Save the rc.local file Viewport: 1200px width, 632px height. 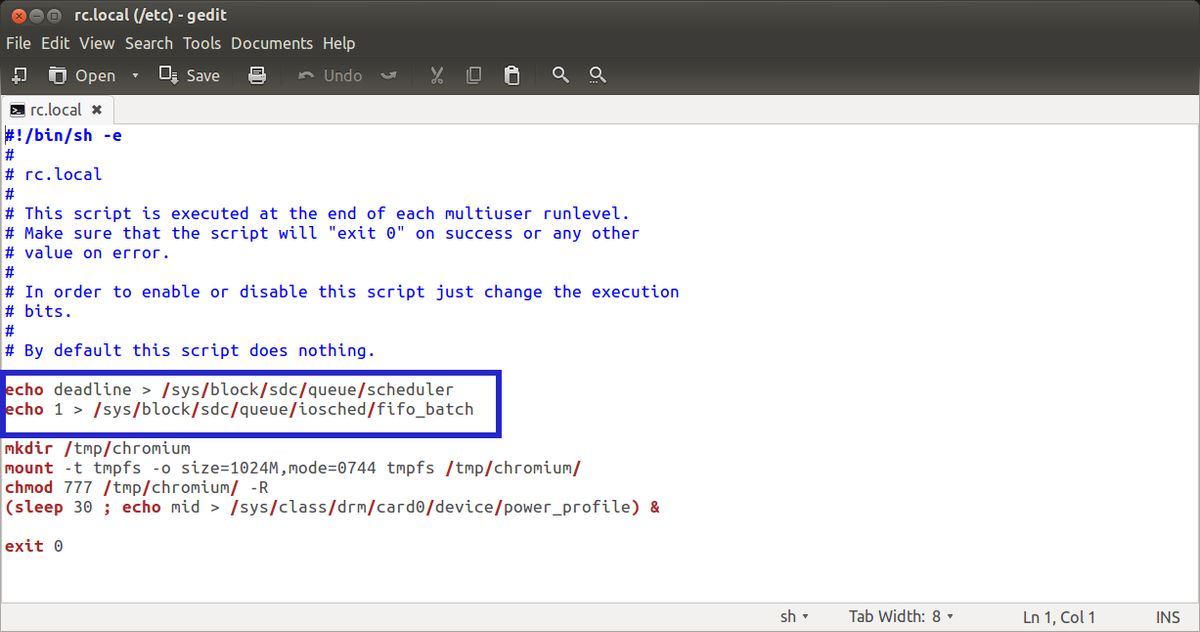(190, 75)
